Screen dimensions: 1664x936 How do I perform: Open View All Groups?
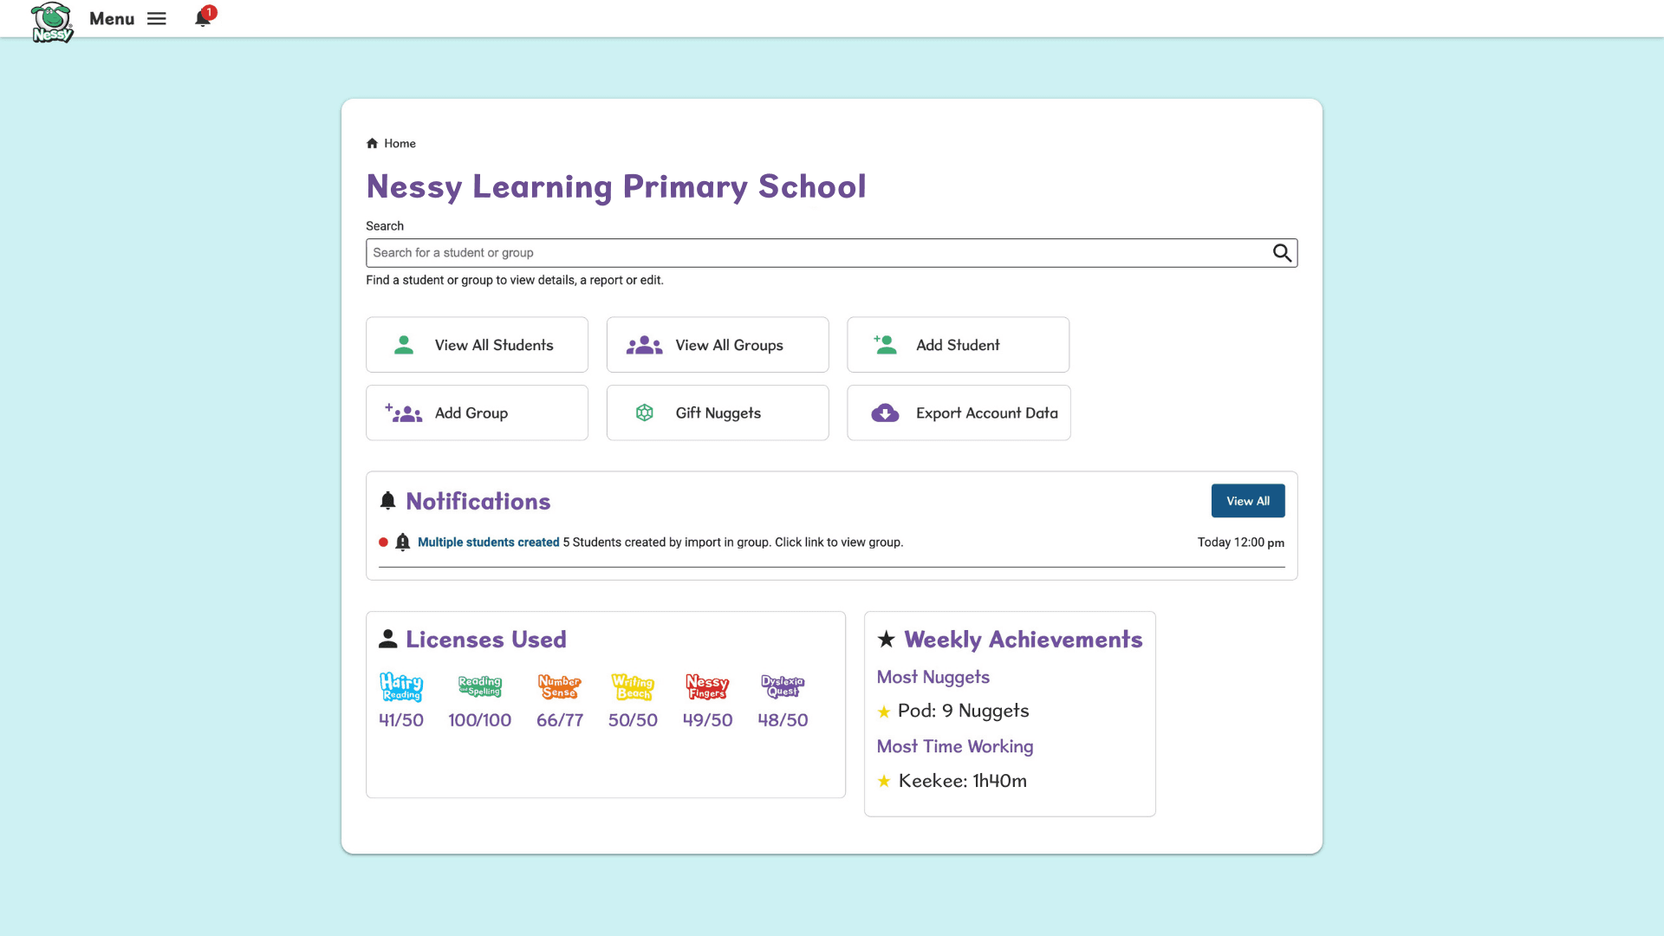[x=717, y=345]
